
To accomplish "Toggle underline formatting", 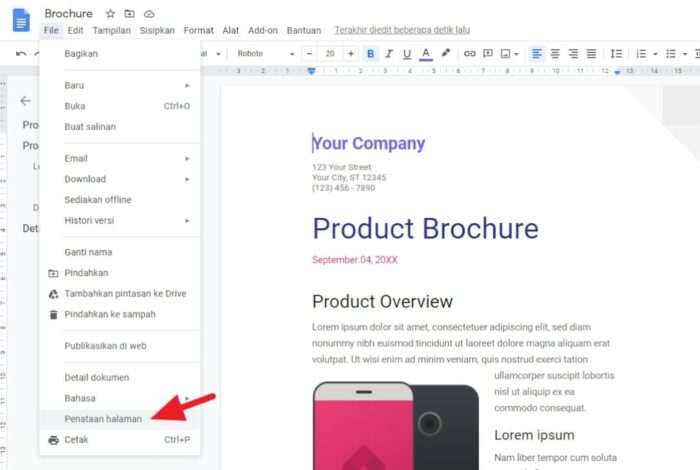I will point(407,54).
